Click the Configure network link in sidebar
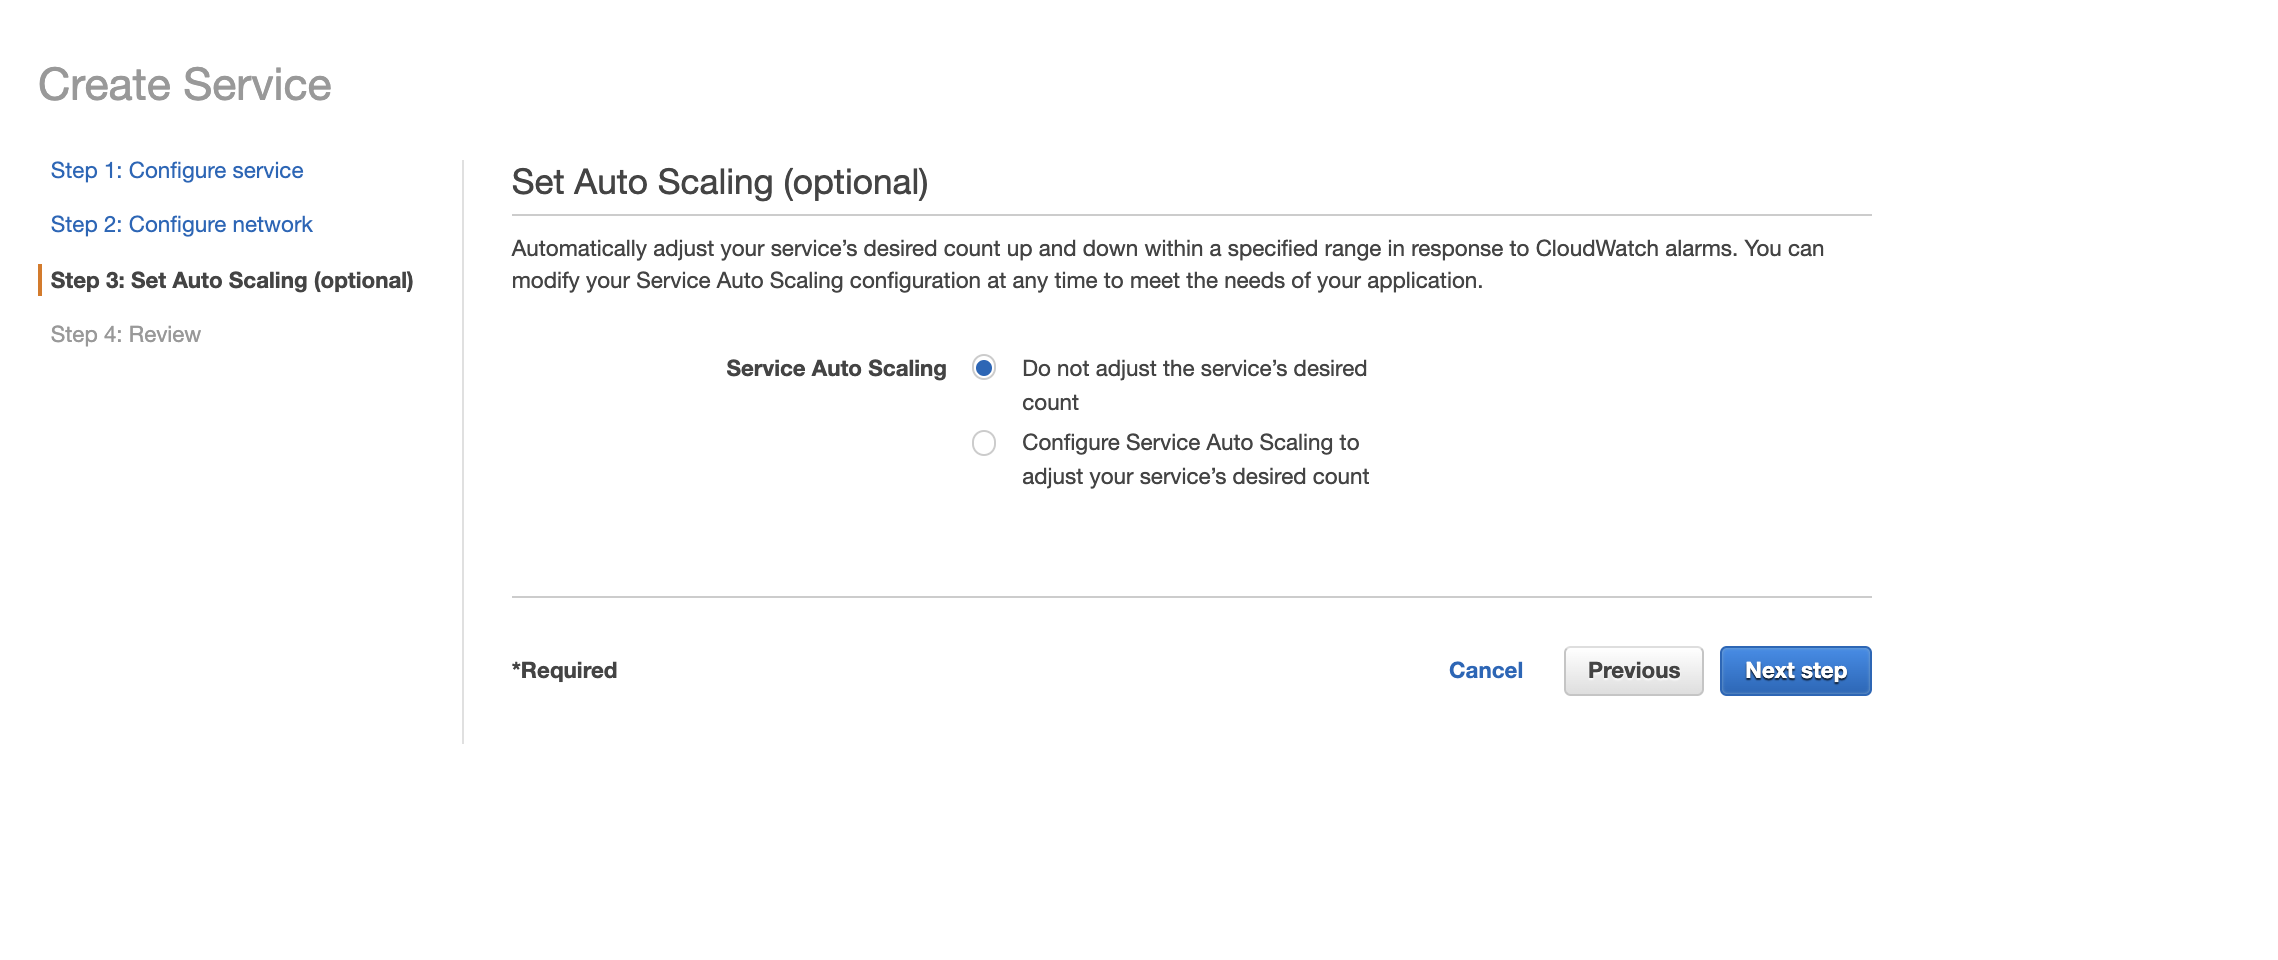Image resolution: width=2278 pixels, height=960 pixels. (181, 224)
